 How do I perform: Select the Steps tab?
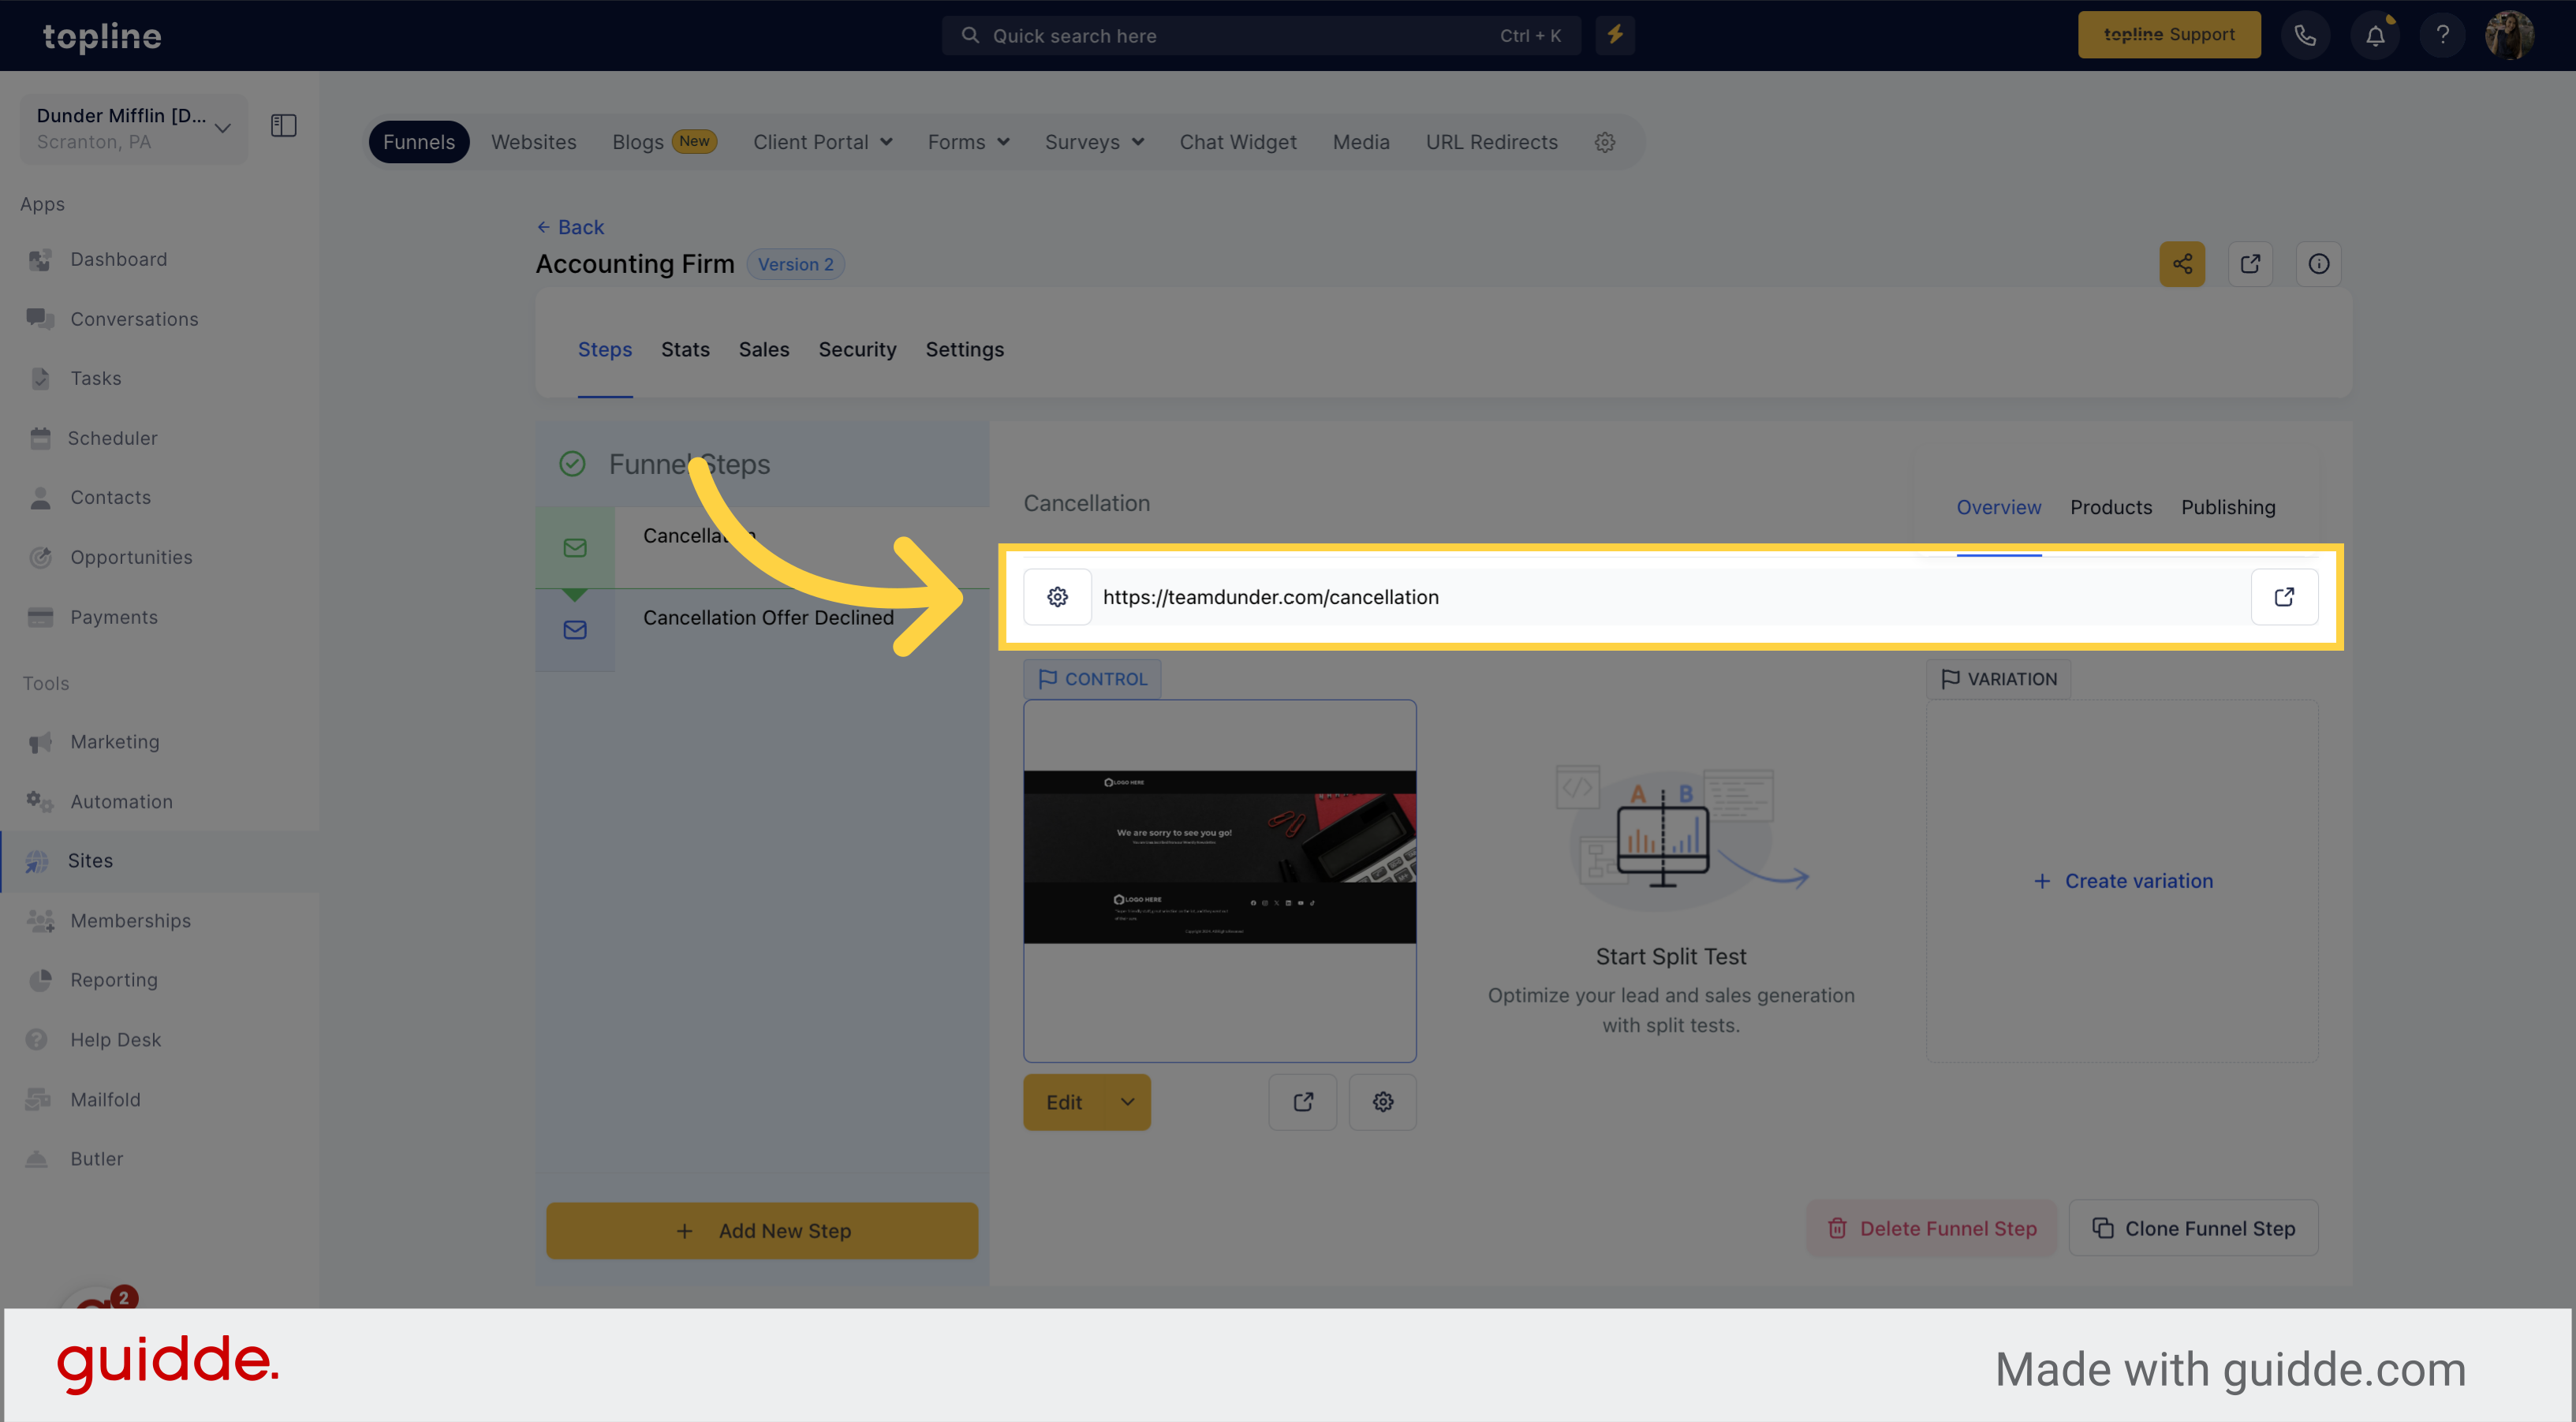pyautogui.click(x=605, y=349)
